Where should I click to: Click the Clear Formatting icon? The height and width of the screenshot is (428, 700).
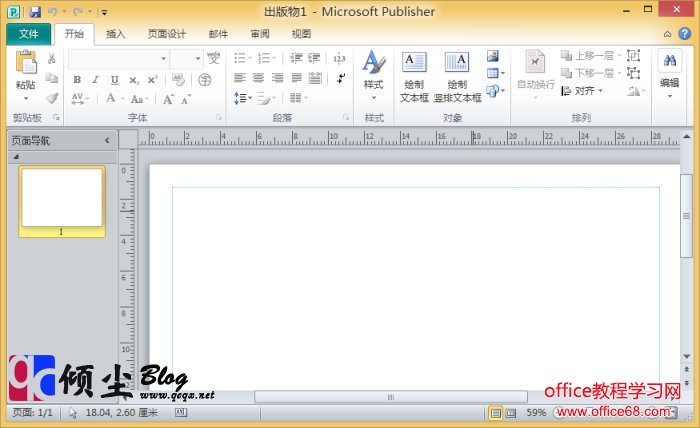178,80
